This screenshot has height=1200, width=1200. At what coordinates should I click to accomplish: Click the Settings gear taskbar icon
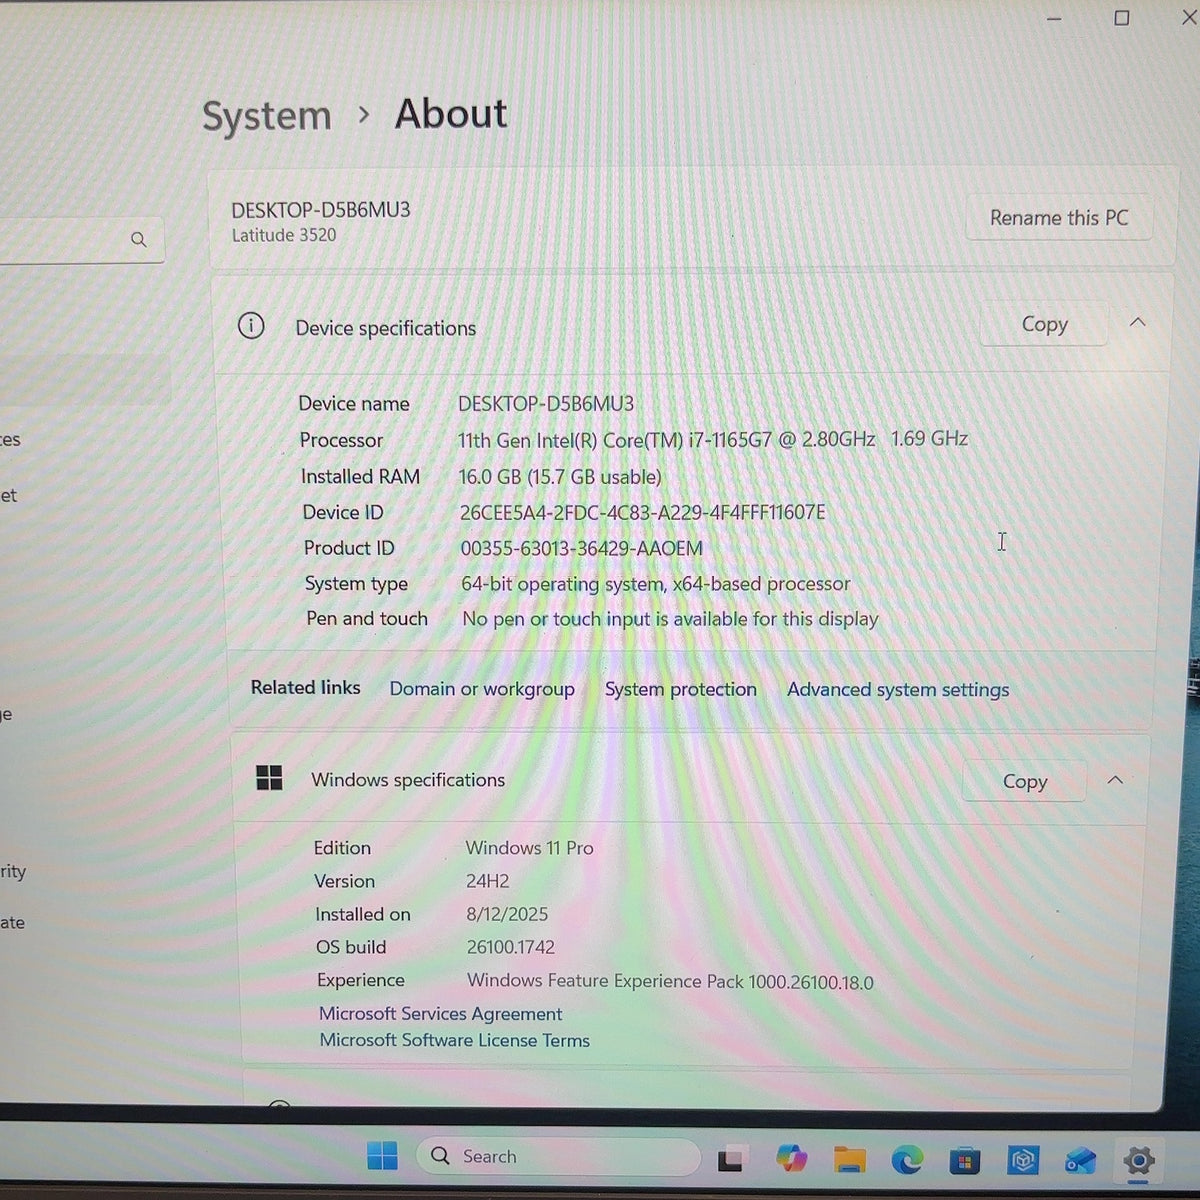[x=1139, y=1161]
